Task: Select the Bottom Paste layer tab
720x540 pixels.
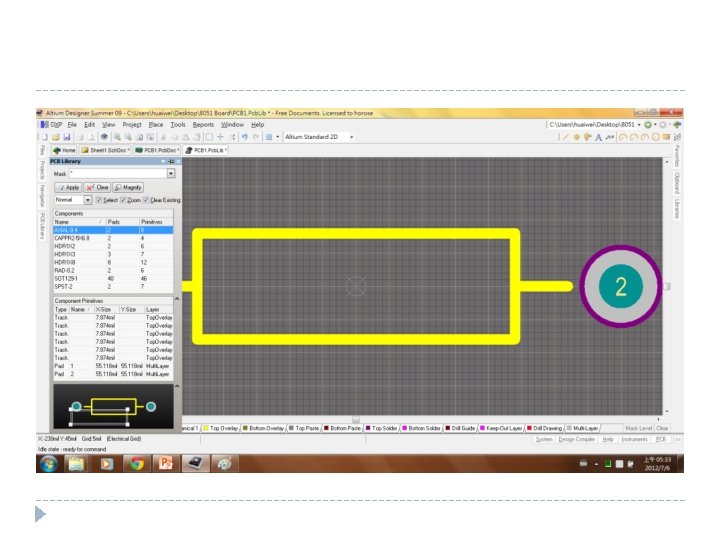Action: (x=342, y=428)
